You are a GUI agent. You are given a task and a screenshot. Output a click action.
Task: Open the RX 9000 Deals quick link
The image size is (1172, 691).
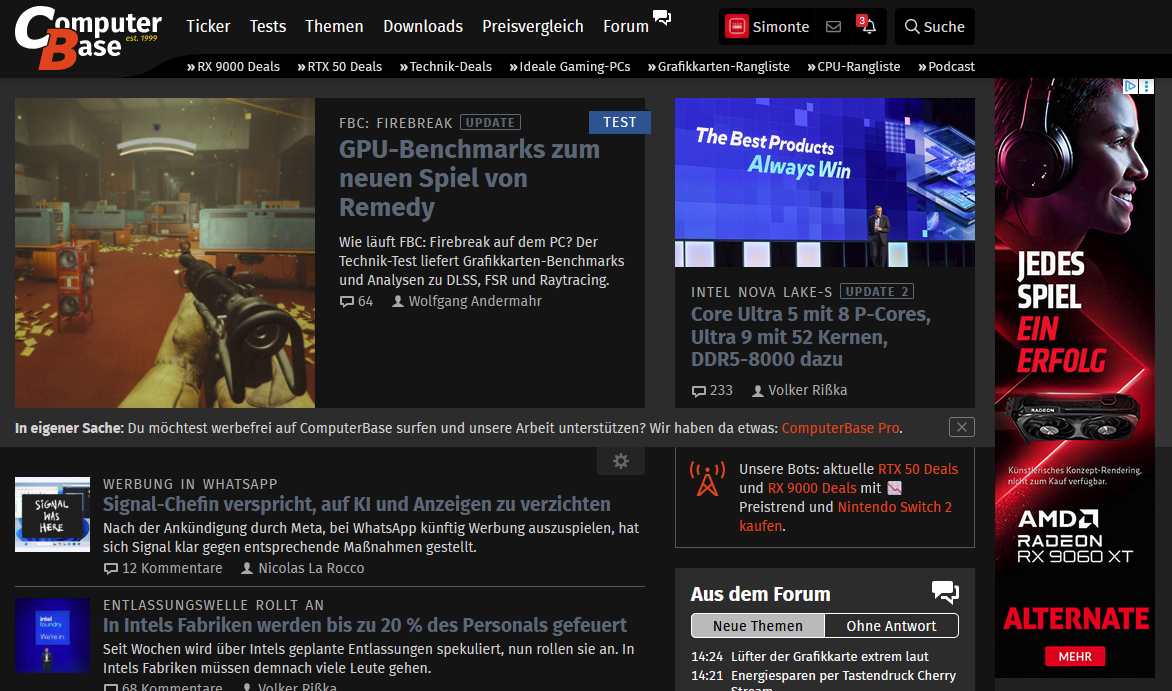tap(233, 67)
